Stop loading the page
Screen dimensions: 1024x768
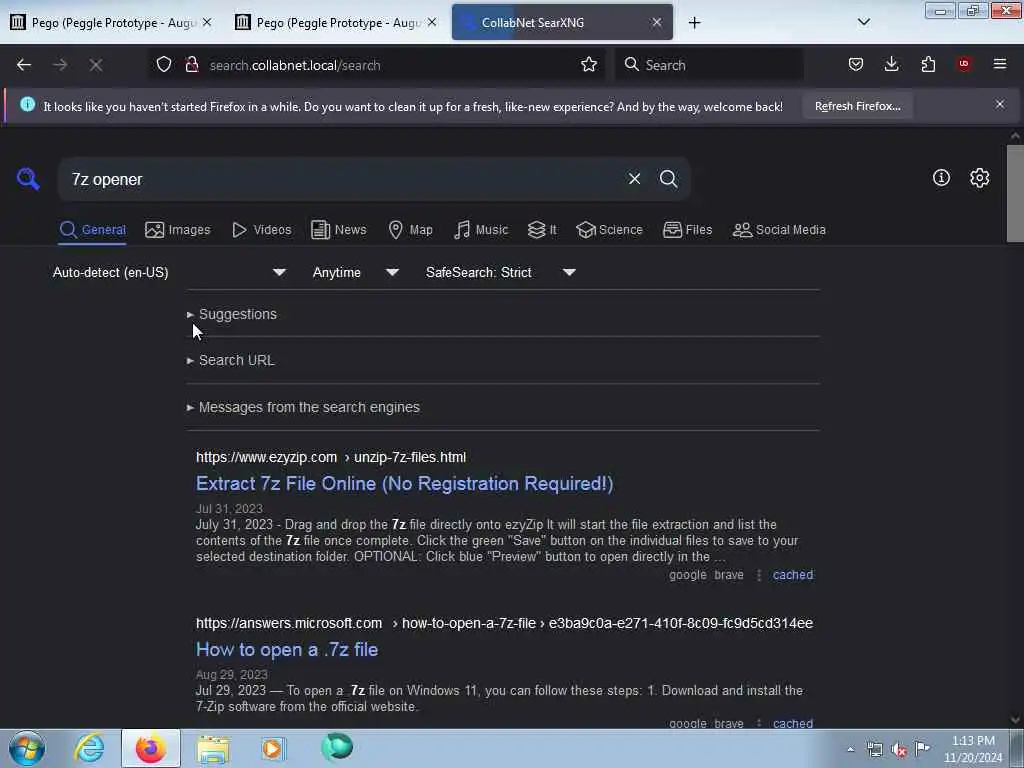[96, 65]
